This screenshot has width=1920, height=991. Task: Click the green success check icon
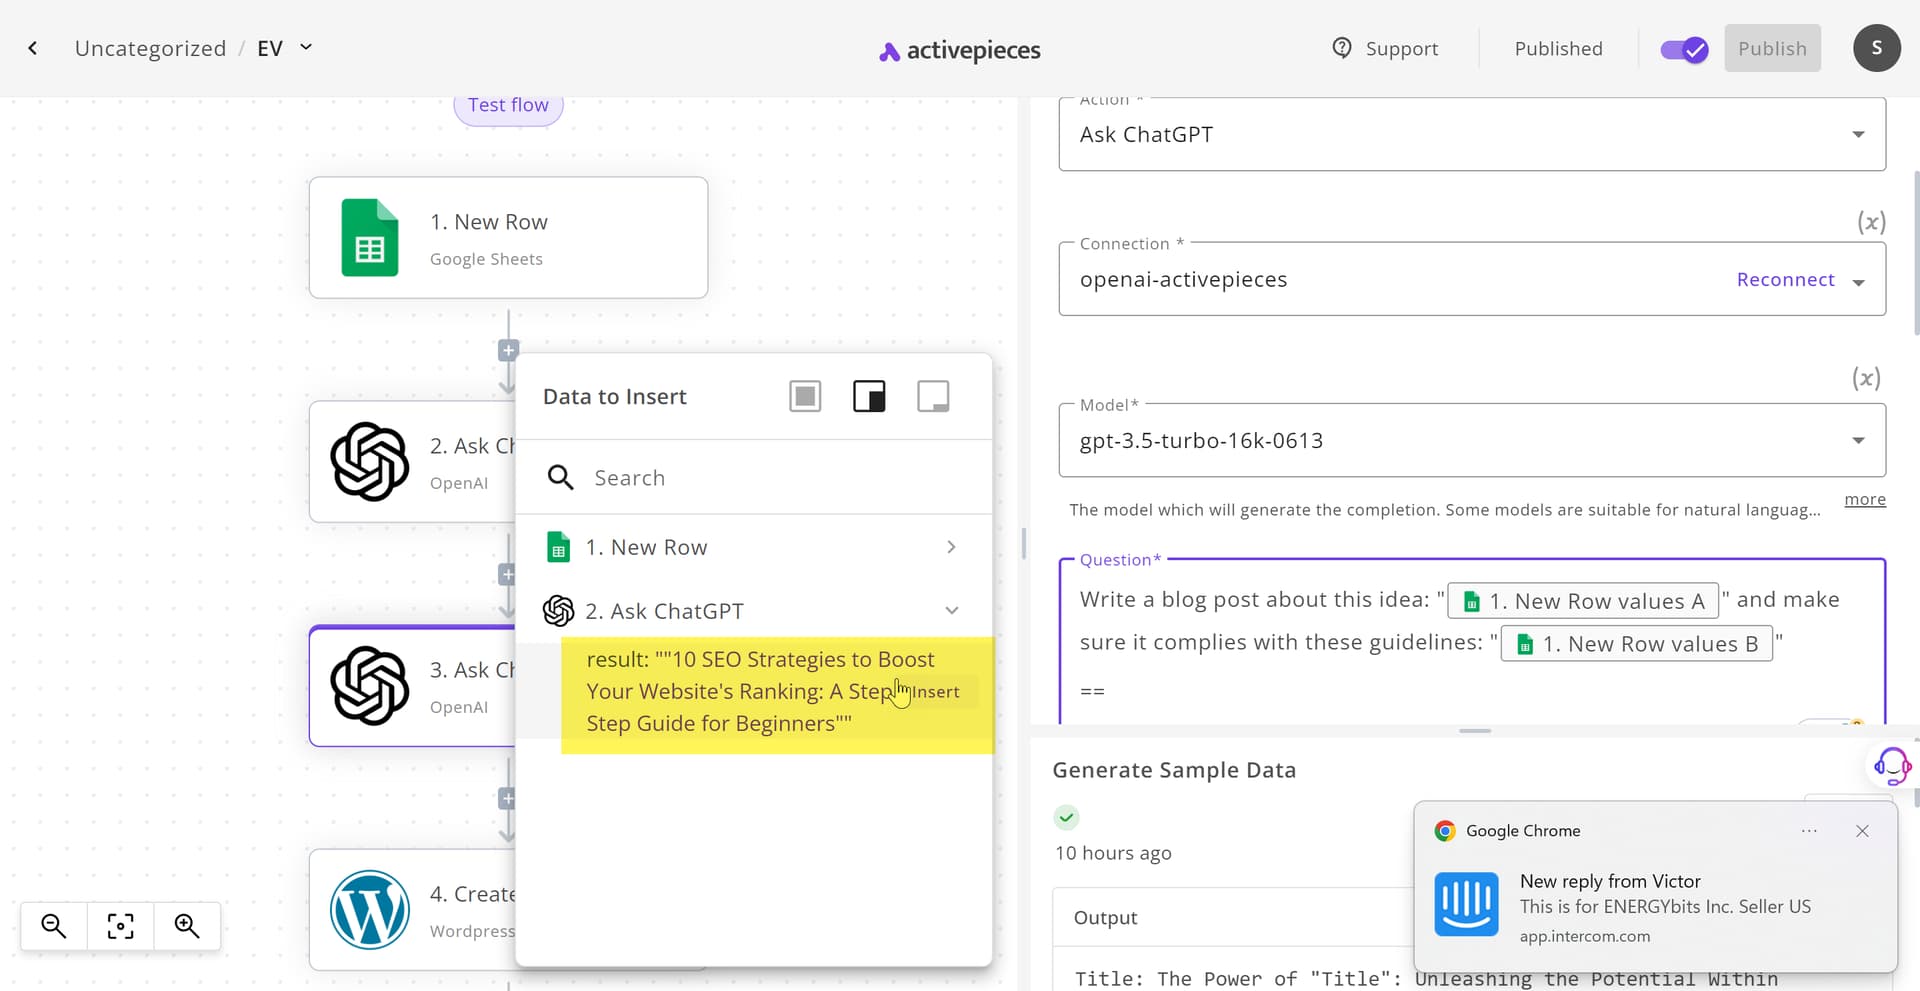[x=1066, y=818]
